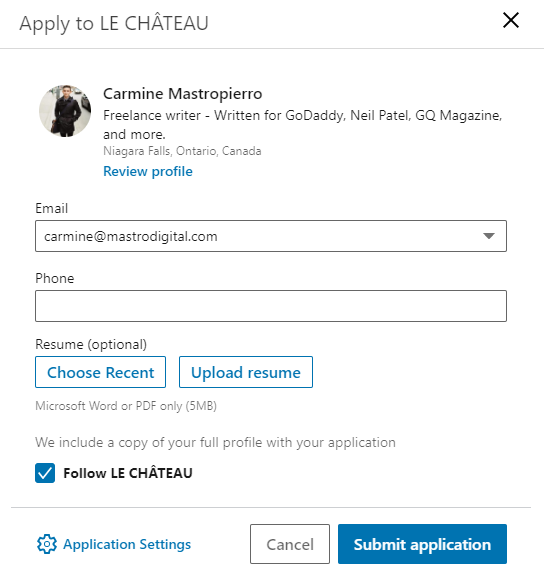Screen dimensions: 544x588
Task: Cancel the job application
Action: (290, 544)
